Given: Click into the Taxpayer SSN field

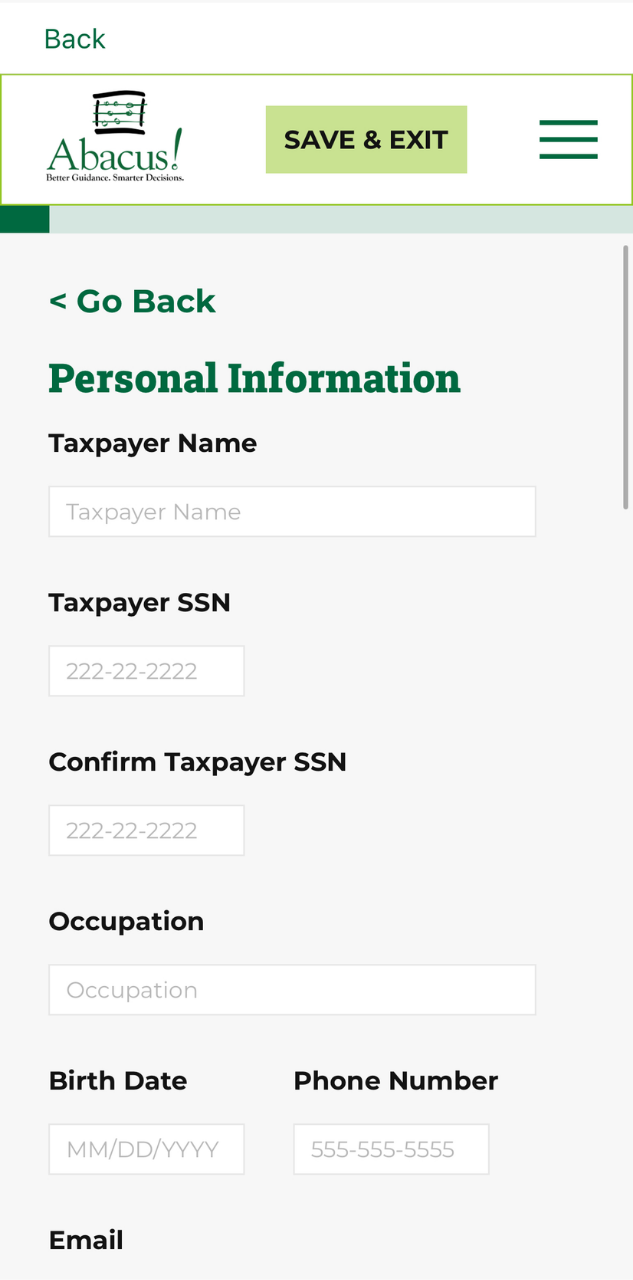Looking at the screenshot, I should coord(146,671).
